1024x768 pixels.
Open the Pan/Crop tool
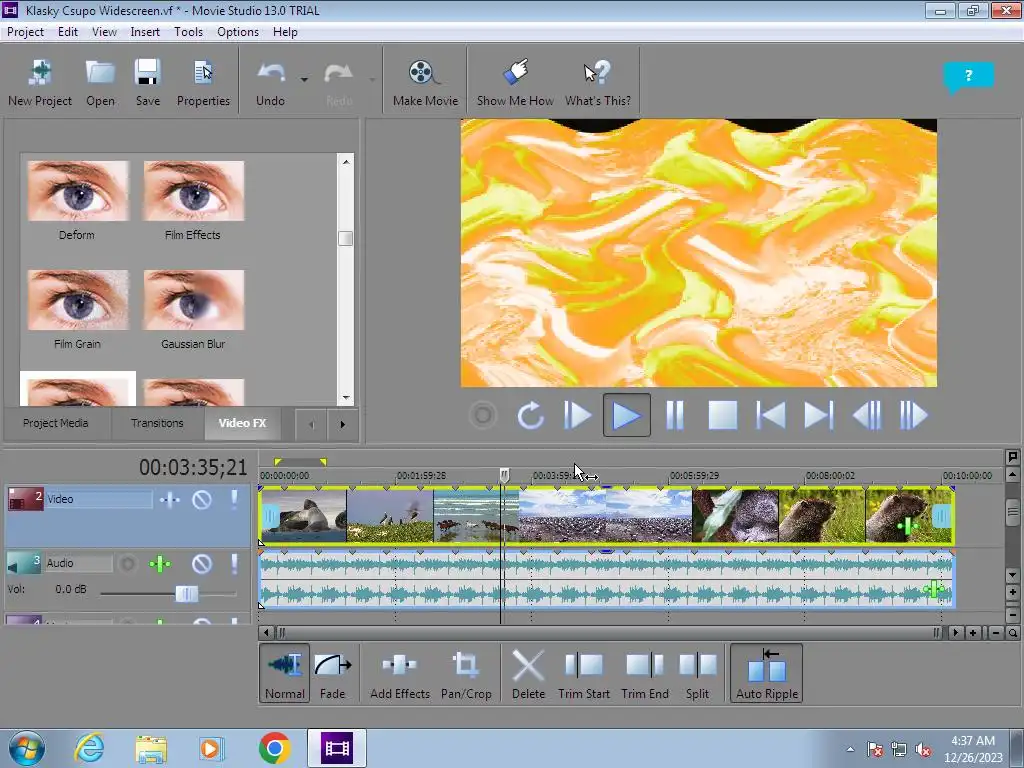pos(466,673)
